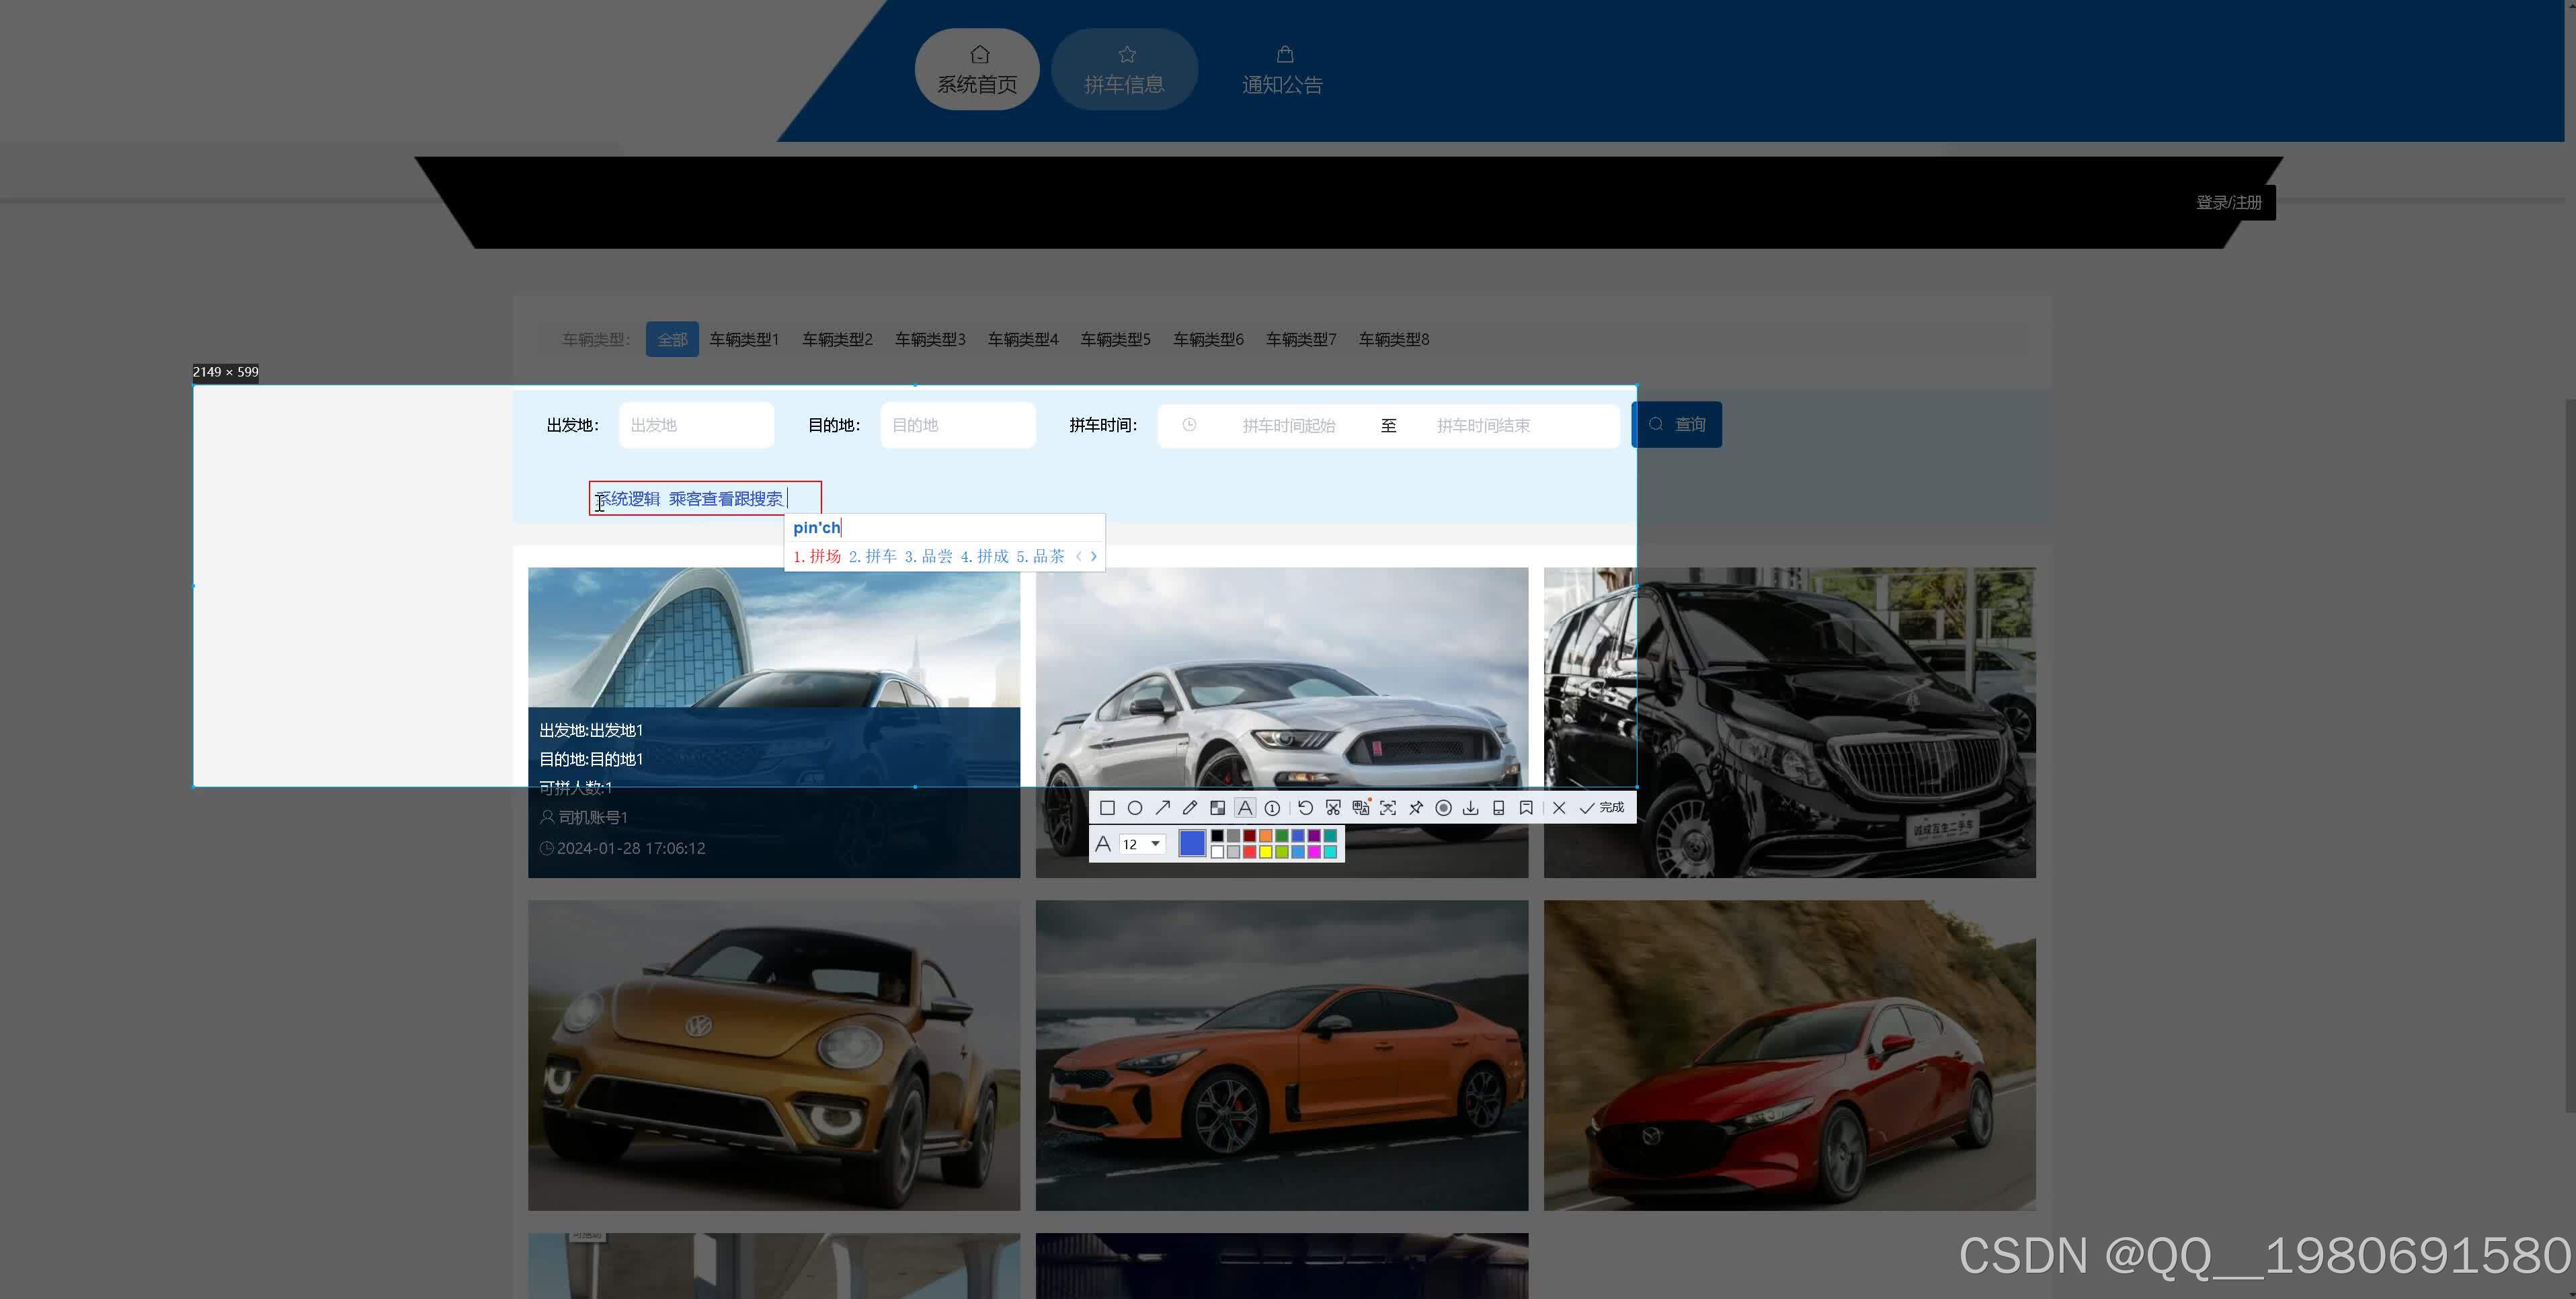2576x1299 pixels.
Task: Click 完成 to finish screenshot
Action: pyautogui.click(x=1602, y=808)
